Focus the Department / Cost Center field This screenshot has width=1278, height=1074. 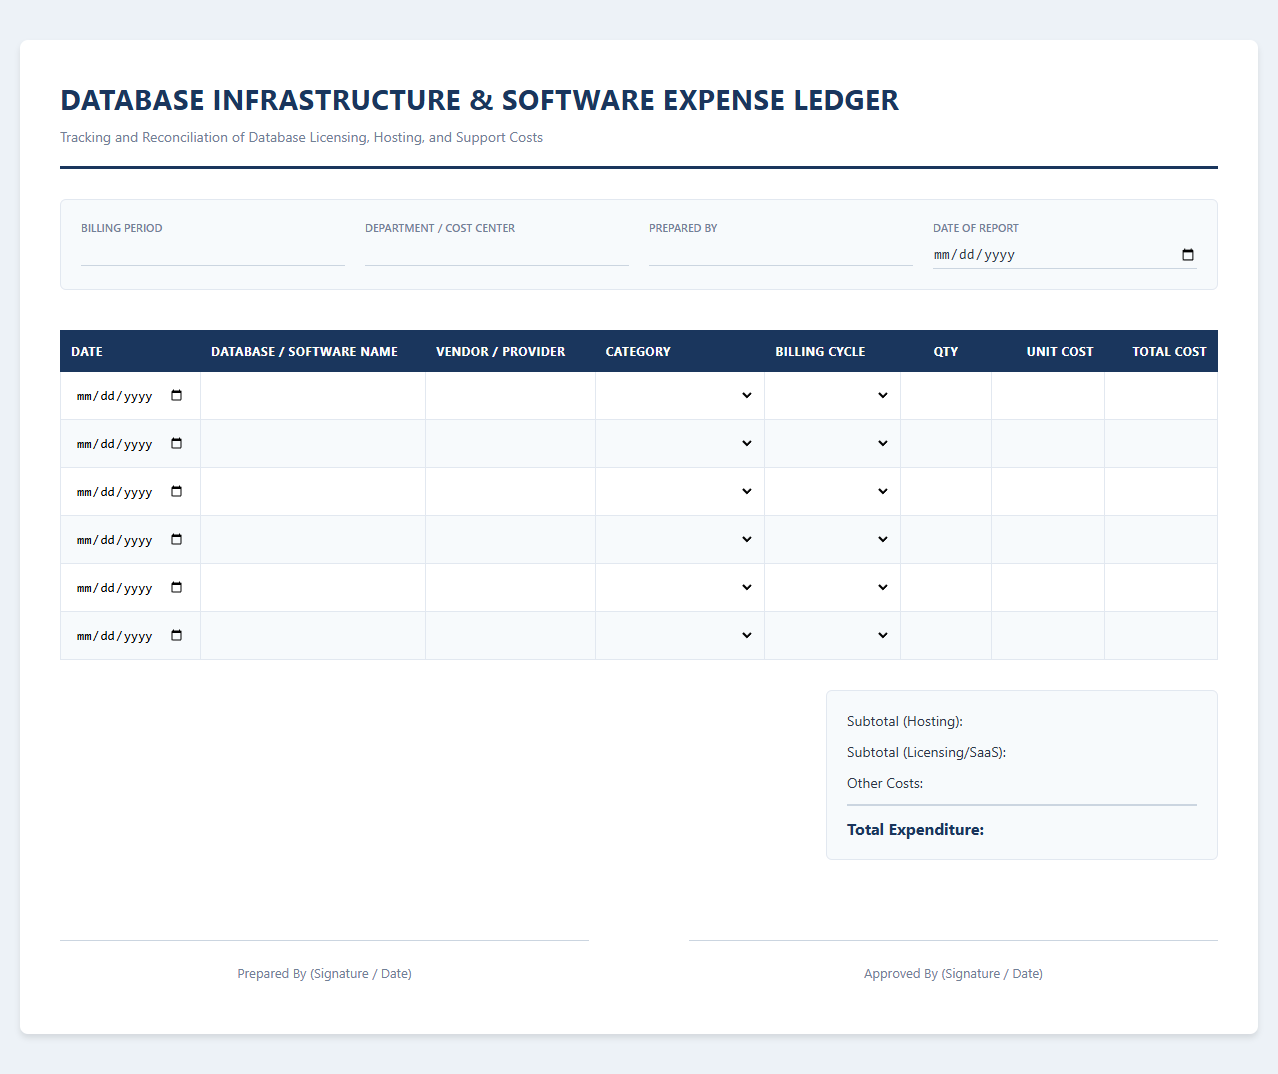point(497,254)
